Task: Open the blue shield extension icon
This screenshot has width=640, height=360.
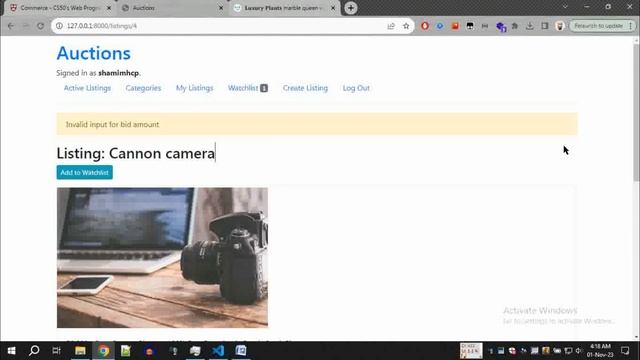Action: [x=440, y=26]
